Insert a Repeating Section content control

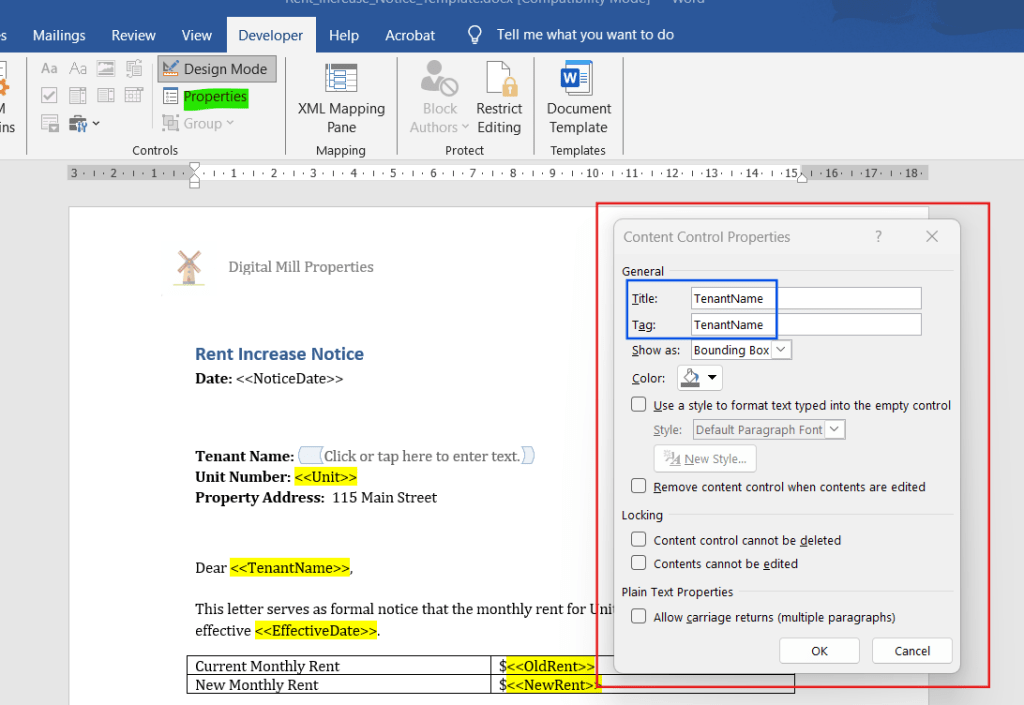pyautogui.click(x=50, y=123)
